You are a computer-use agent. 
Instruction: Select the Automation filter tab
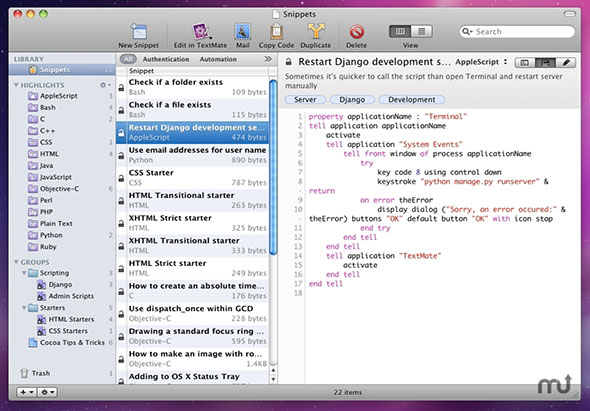[x=218, y=59]
